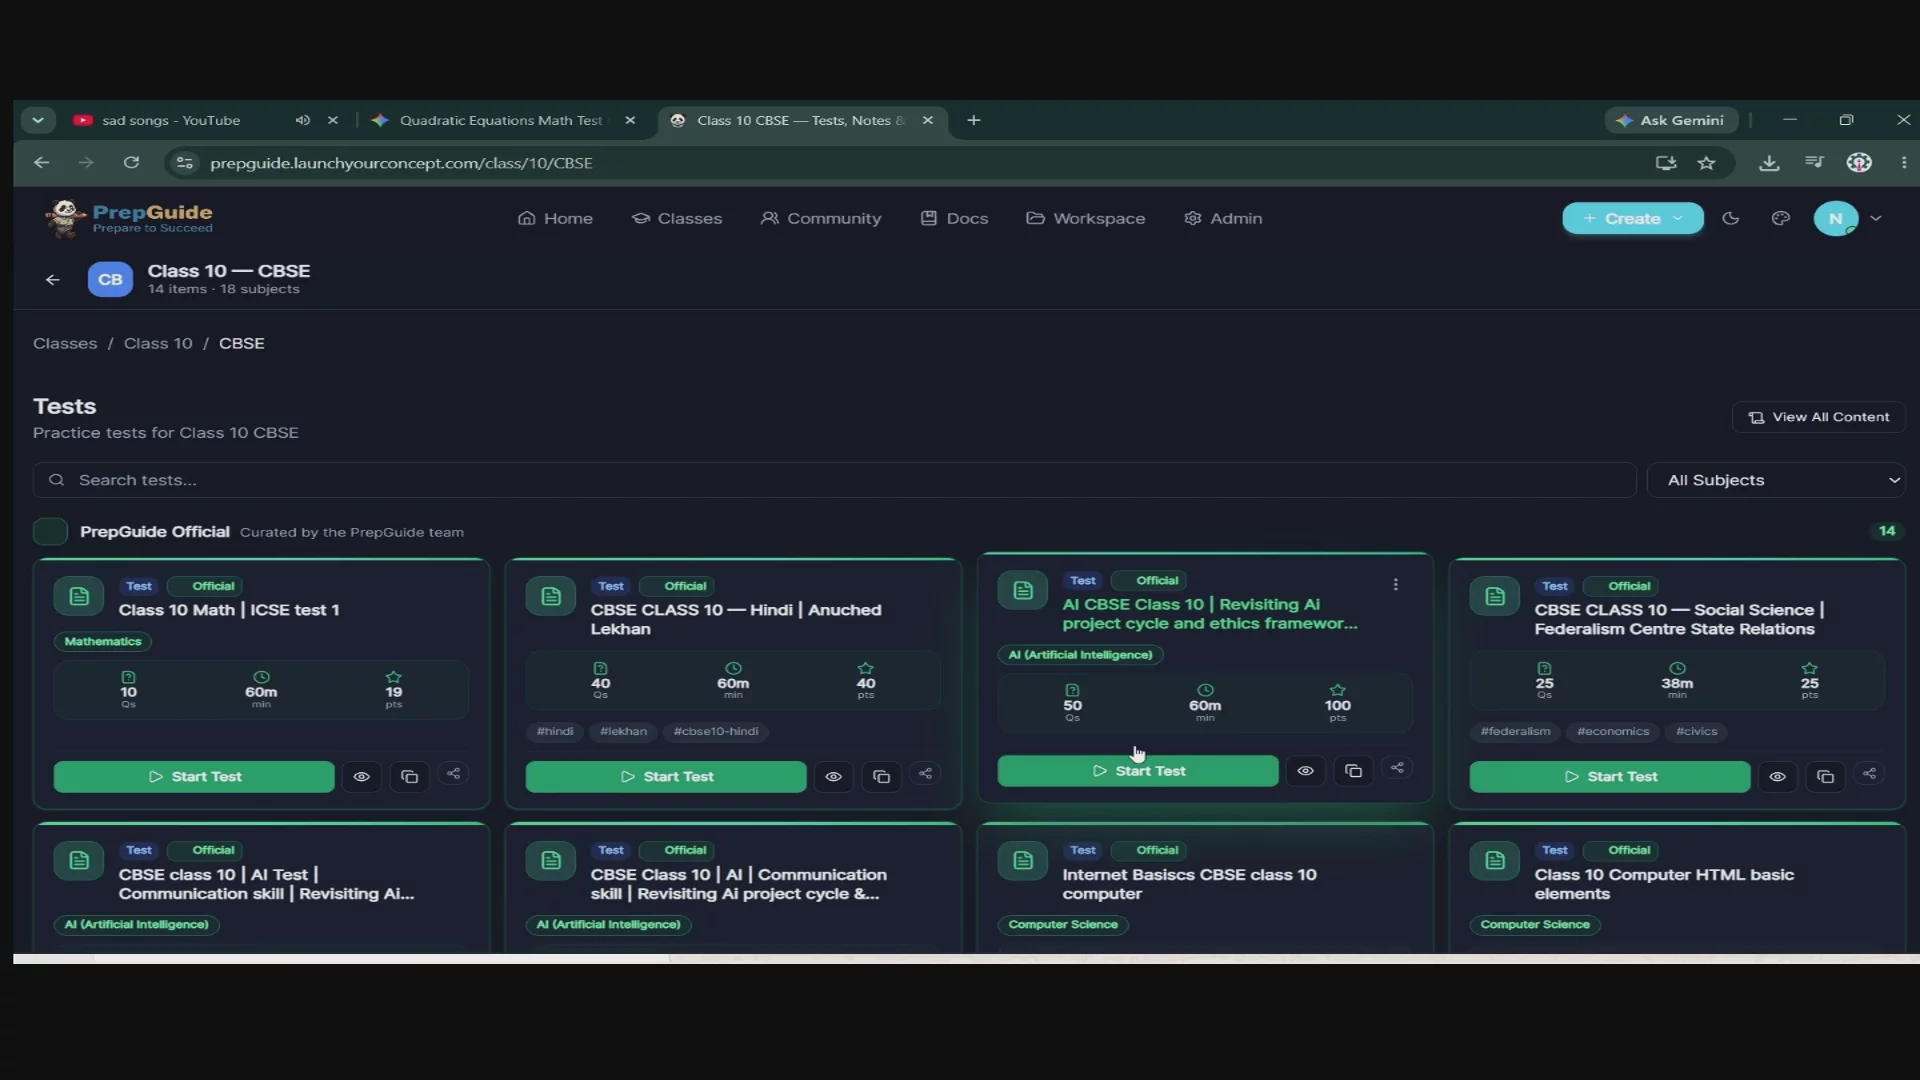1920x1080 pixels.
Task: Open the theme palette icon
Action: [x=1781, y=218]
